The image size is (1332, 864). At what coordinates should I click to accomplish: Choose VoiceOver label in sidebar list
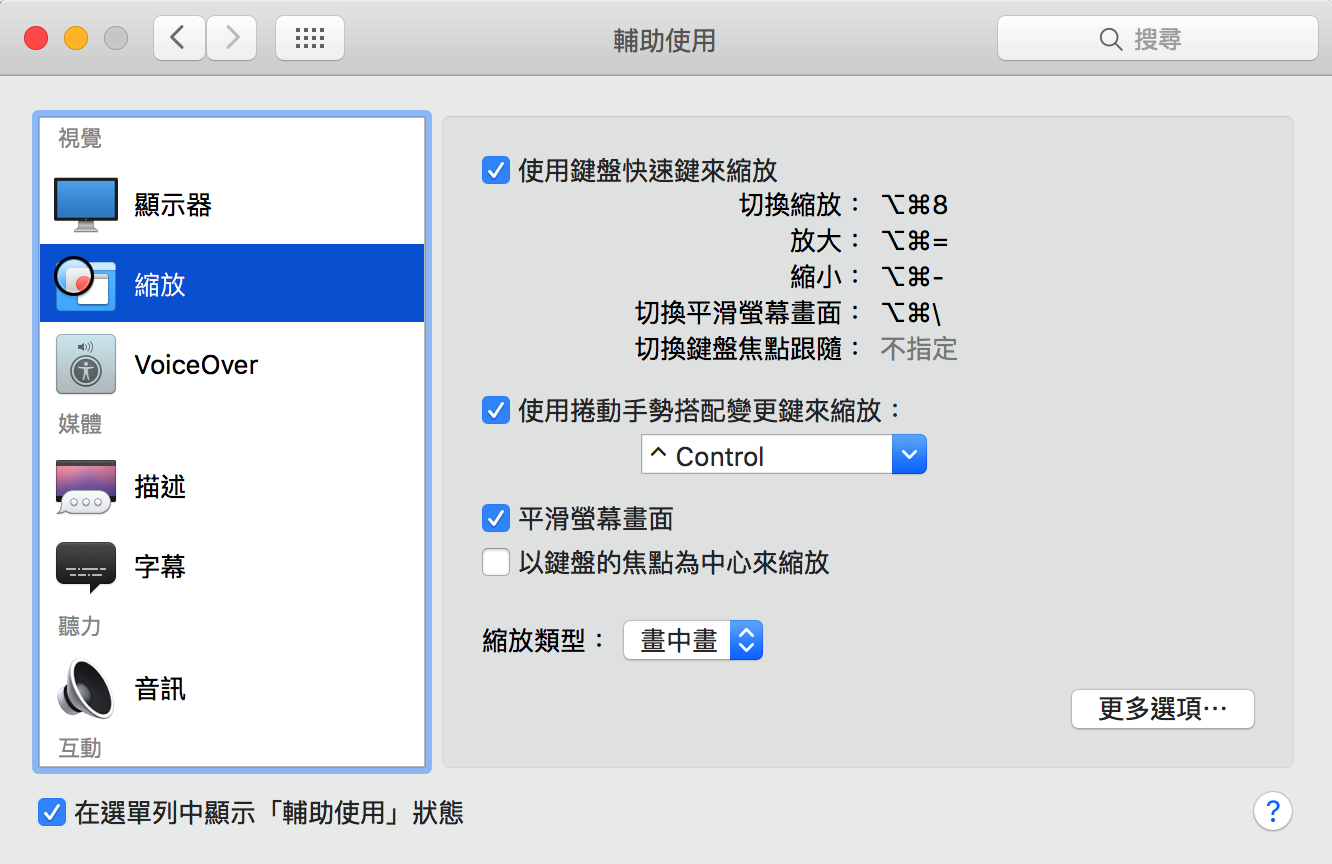pos(196,365)
